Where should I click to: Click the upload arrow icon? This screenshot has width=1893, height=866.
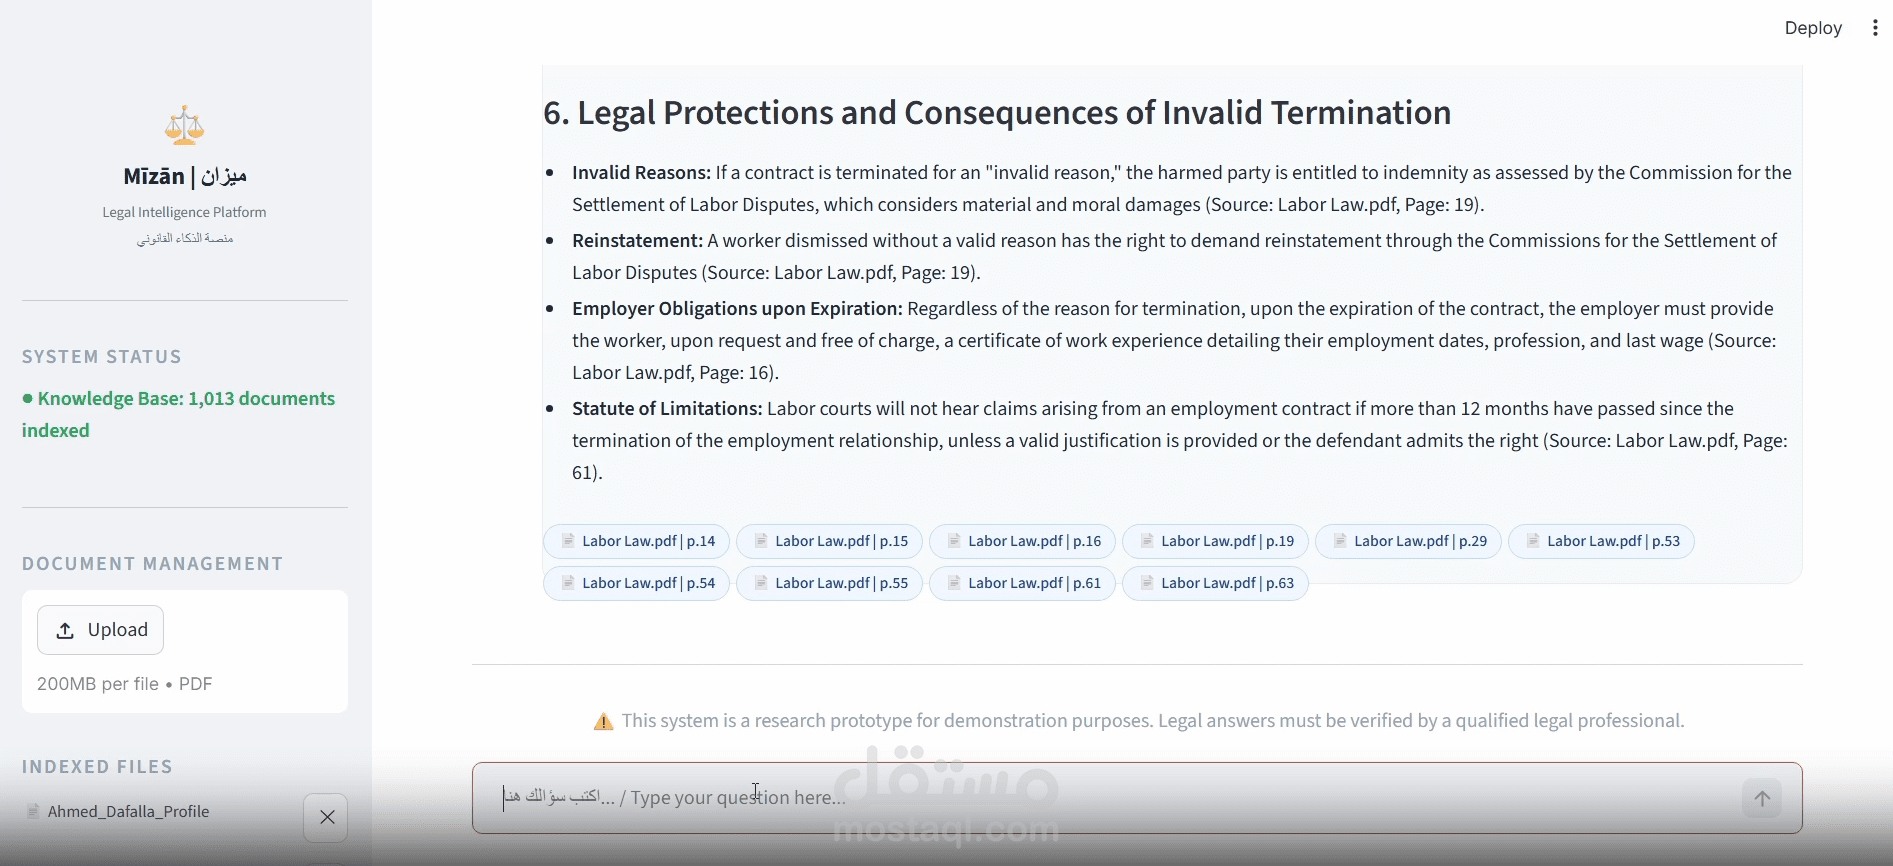coord(65,630)
